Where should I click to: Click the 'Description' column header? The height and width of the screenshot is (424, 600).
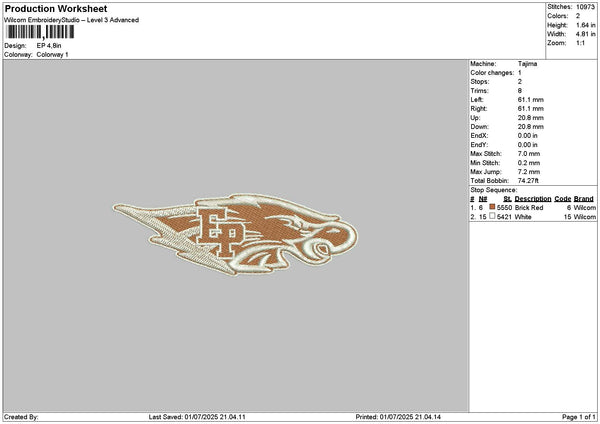coord(533,199)
